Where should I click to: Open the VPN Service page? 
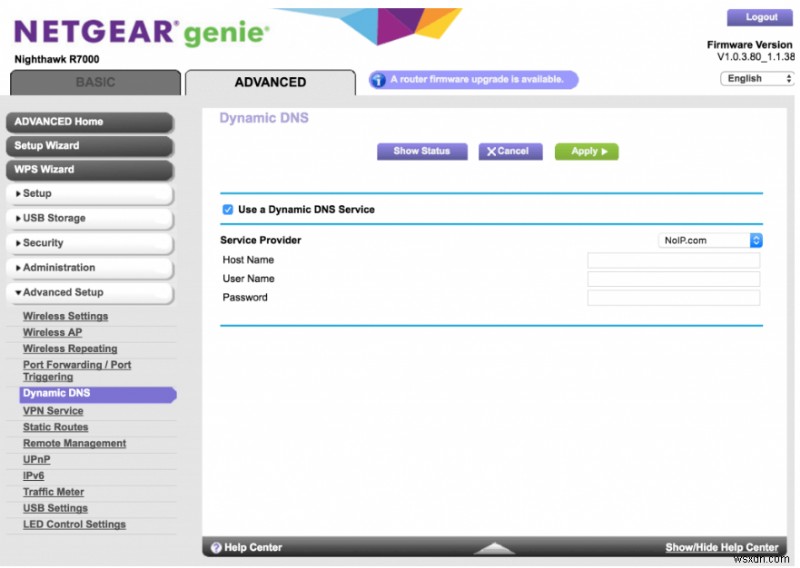53,411
